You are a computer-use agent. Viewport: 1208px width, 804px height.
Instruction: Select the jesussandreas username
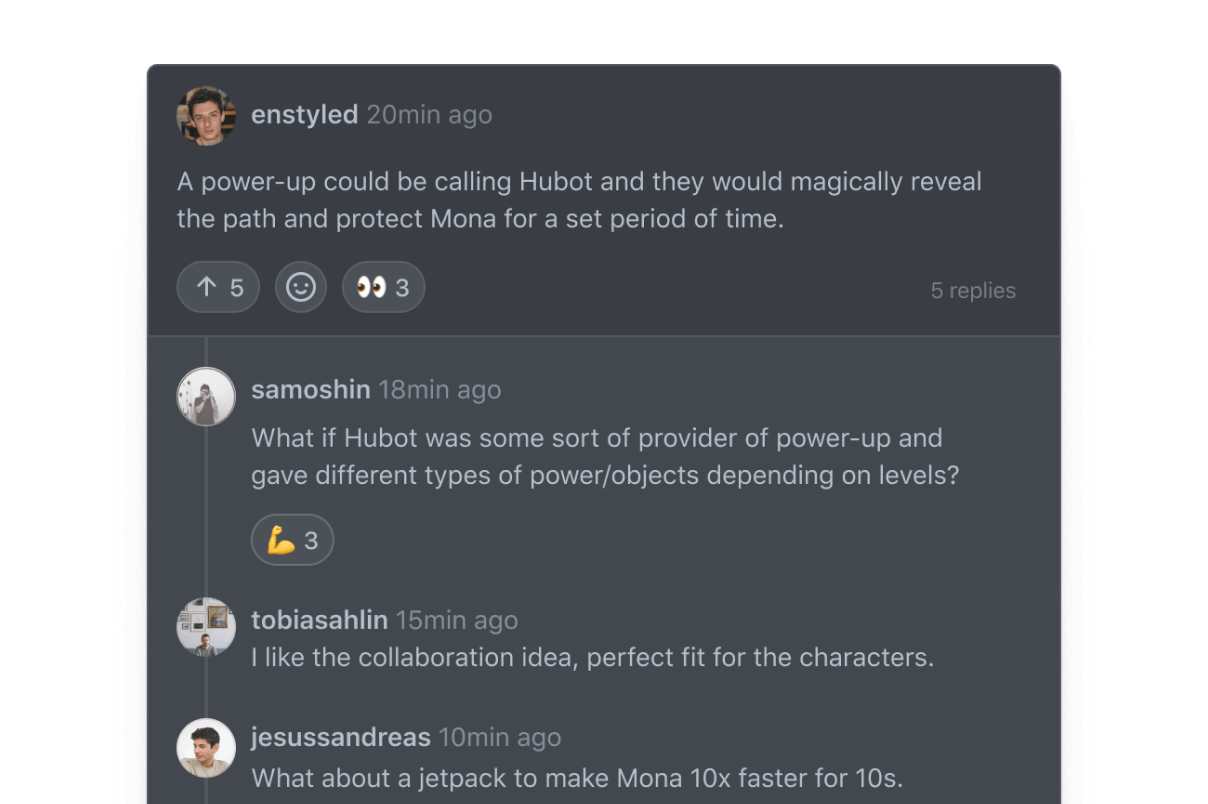(340, 738)
